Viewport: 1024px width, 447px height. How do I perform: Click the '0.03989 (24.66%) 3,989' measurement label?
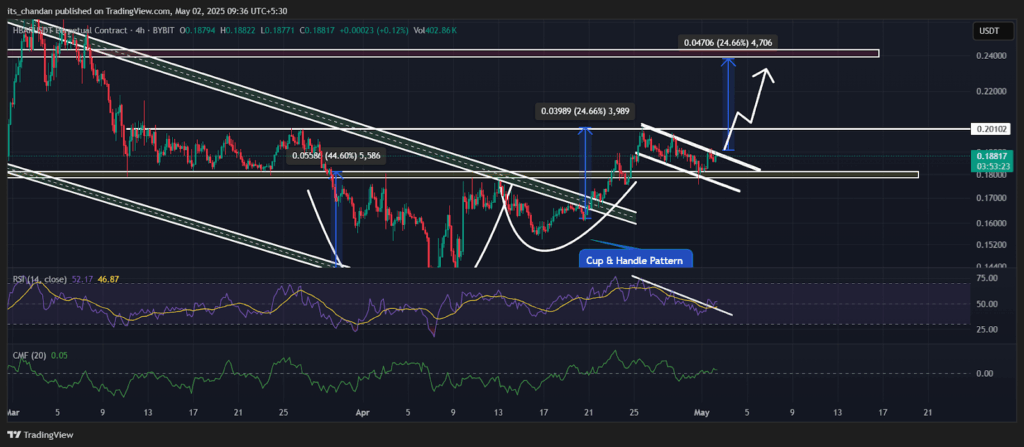coord(587,111)
